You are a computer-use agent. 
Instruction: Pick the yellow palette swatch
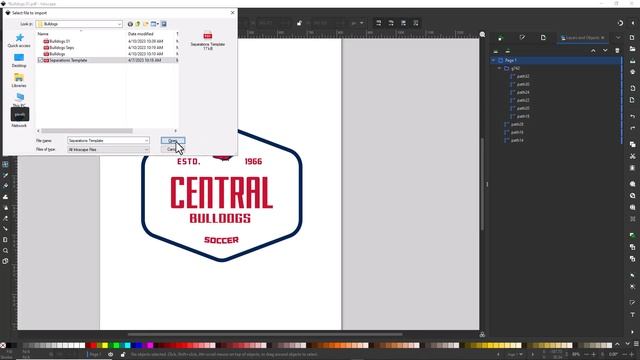(105, 345)
